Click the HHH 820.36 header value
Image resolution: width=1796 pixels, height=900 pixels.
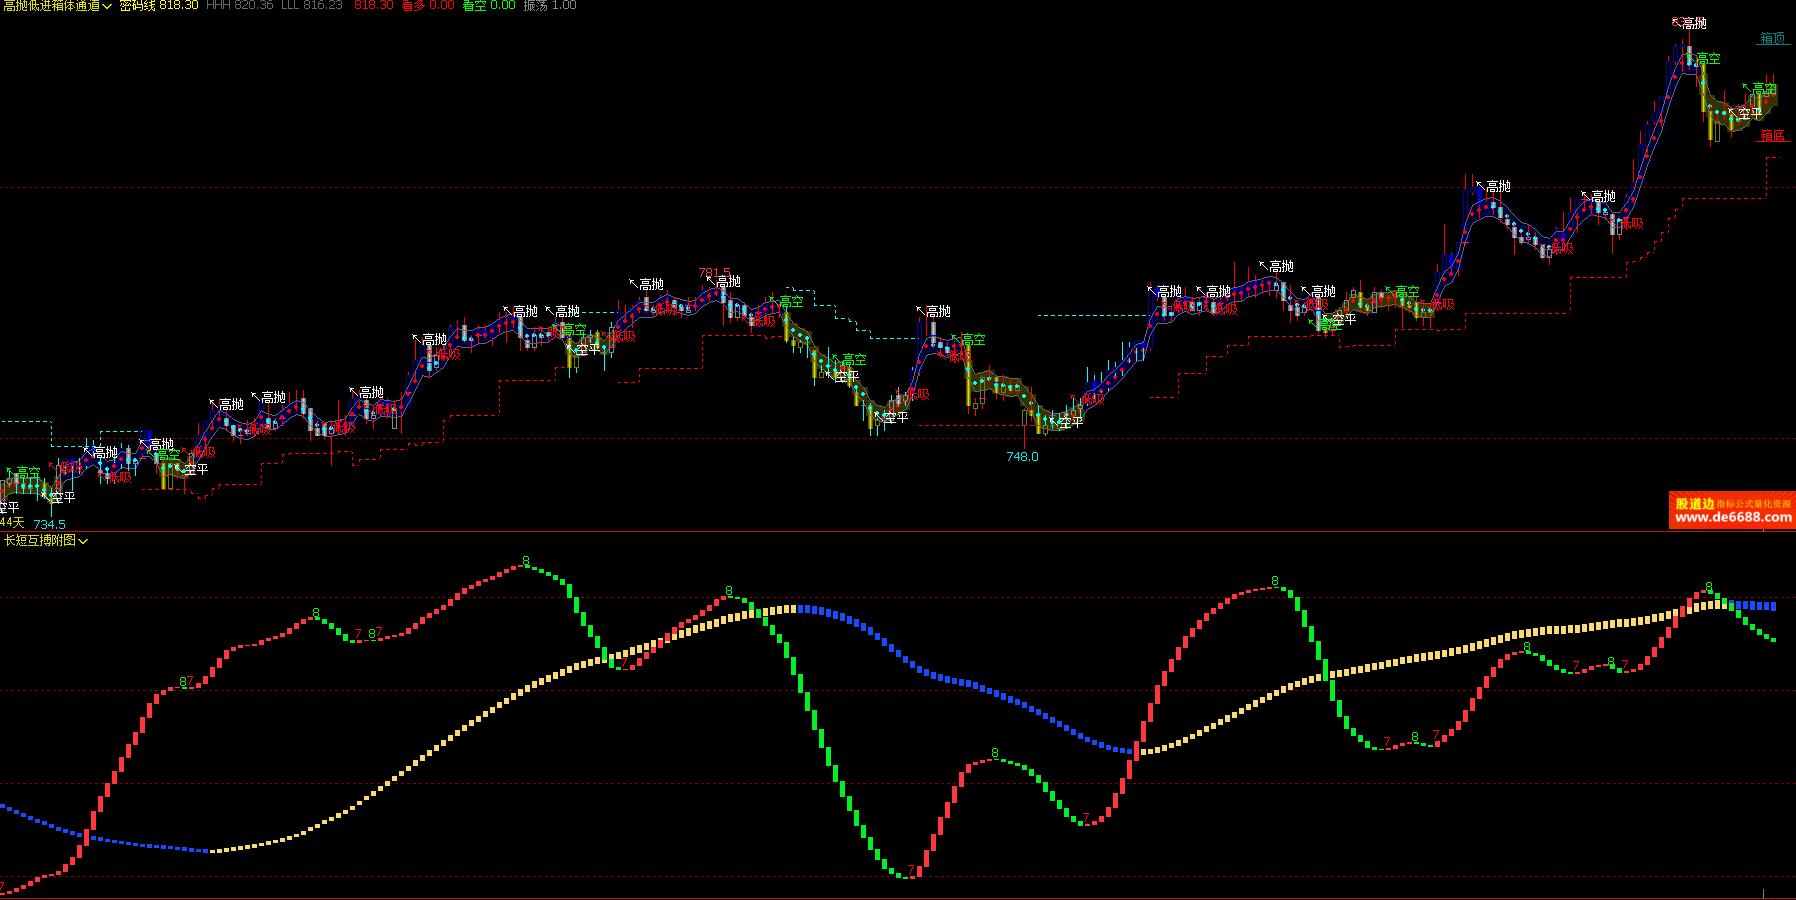point(239,6)
